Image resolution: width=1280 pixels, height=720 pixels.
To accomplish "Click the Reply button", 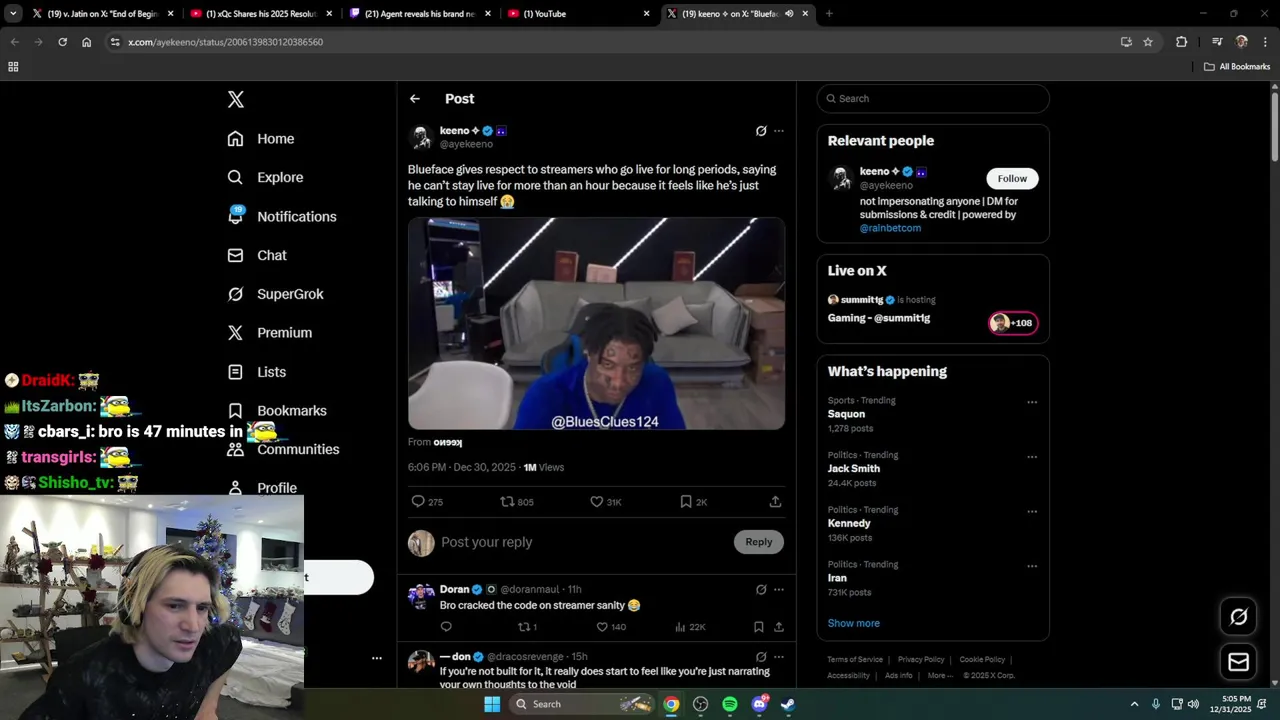I will pyautogui.click(x=759, y=542).
